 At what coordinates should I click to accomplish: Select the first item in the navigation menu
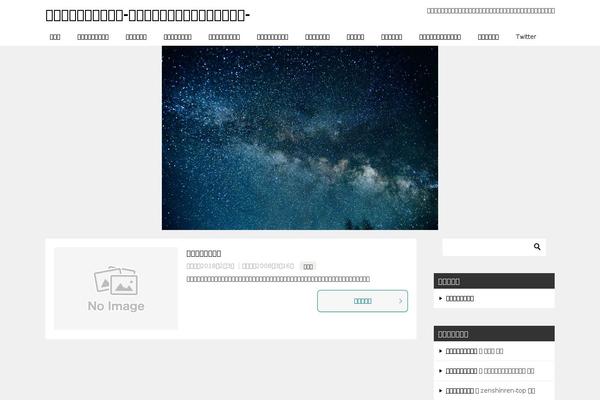point(55,37)
